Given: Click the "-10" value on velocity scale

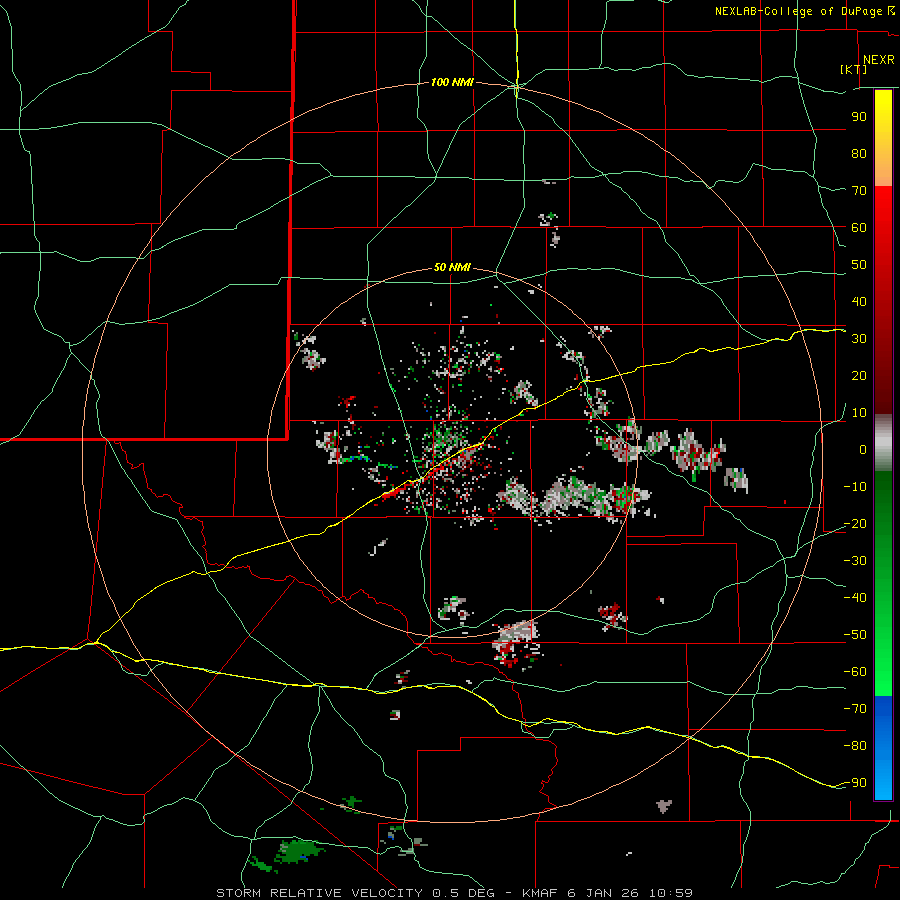Looking at the screenshot, I should [x=855, y=487].
